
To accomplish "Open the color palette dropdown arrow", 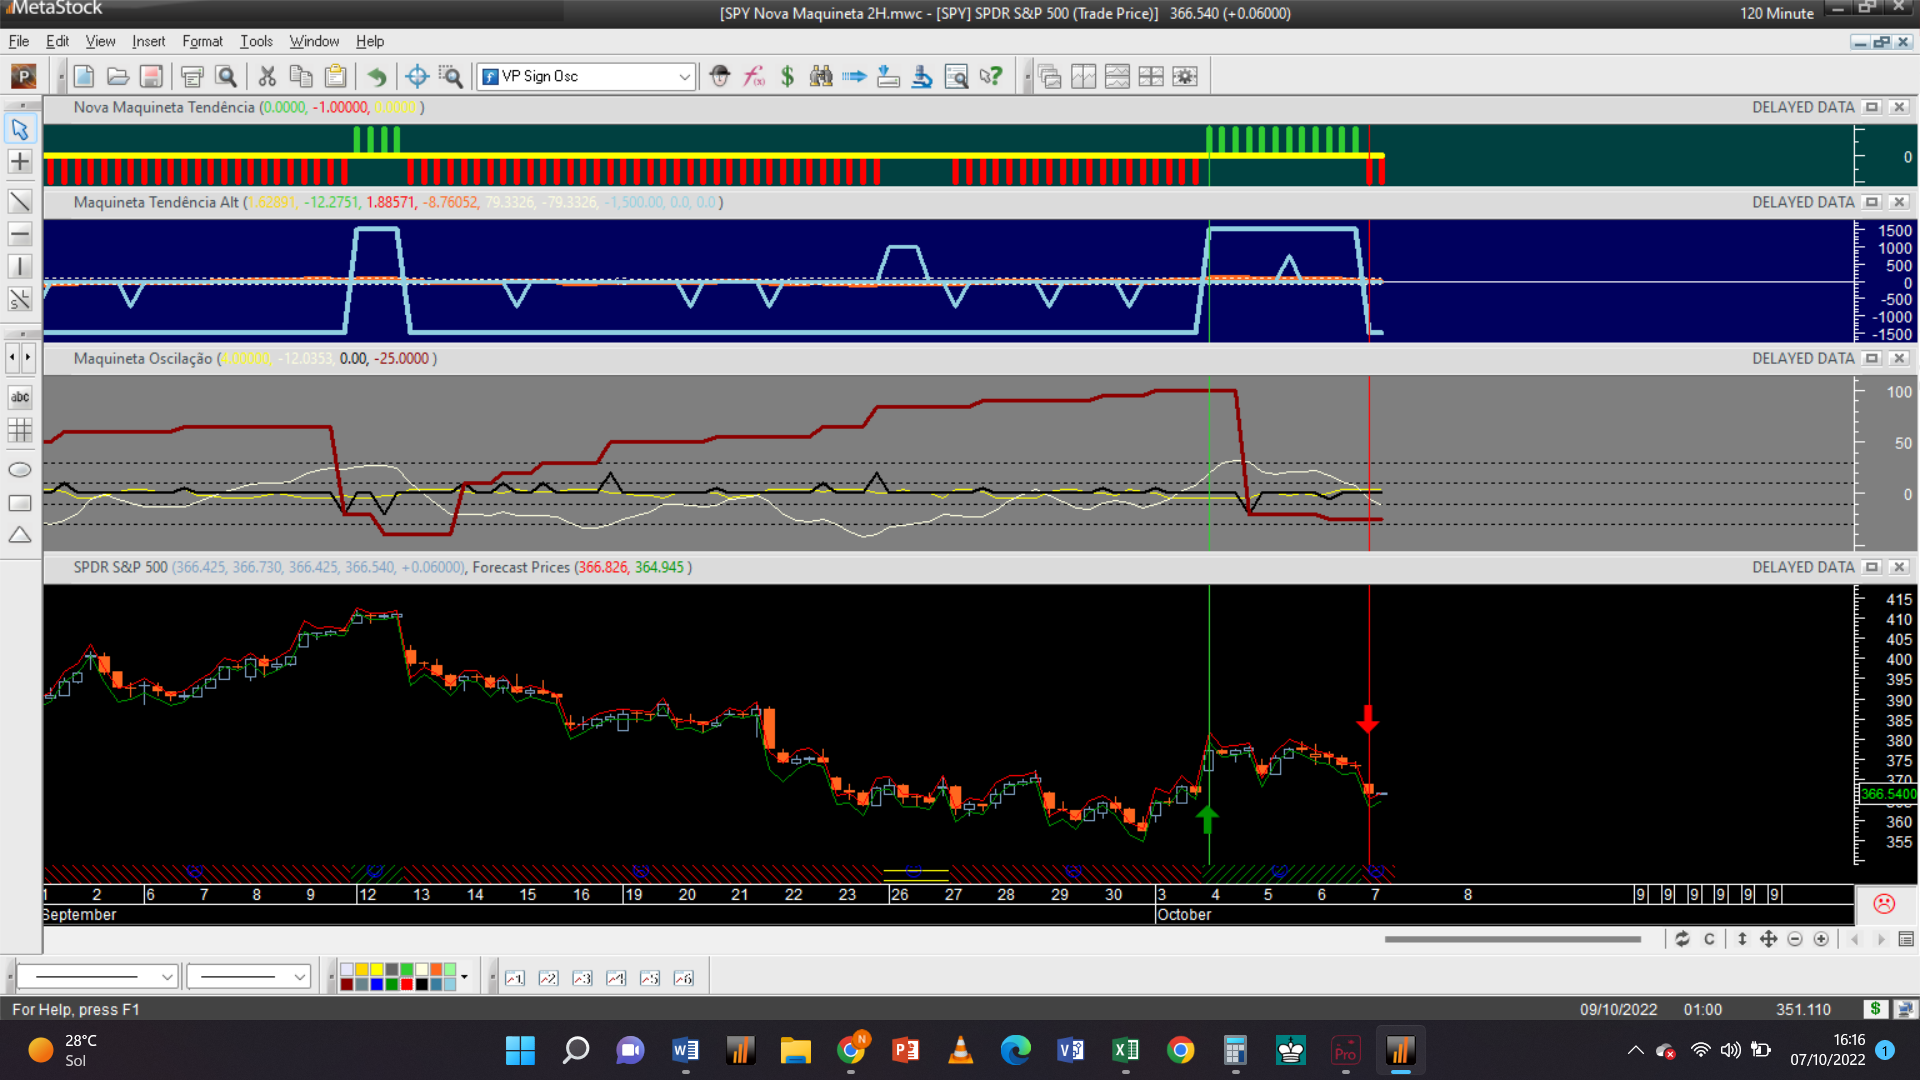I will pos(464,977).
